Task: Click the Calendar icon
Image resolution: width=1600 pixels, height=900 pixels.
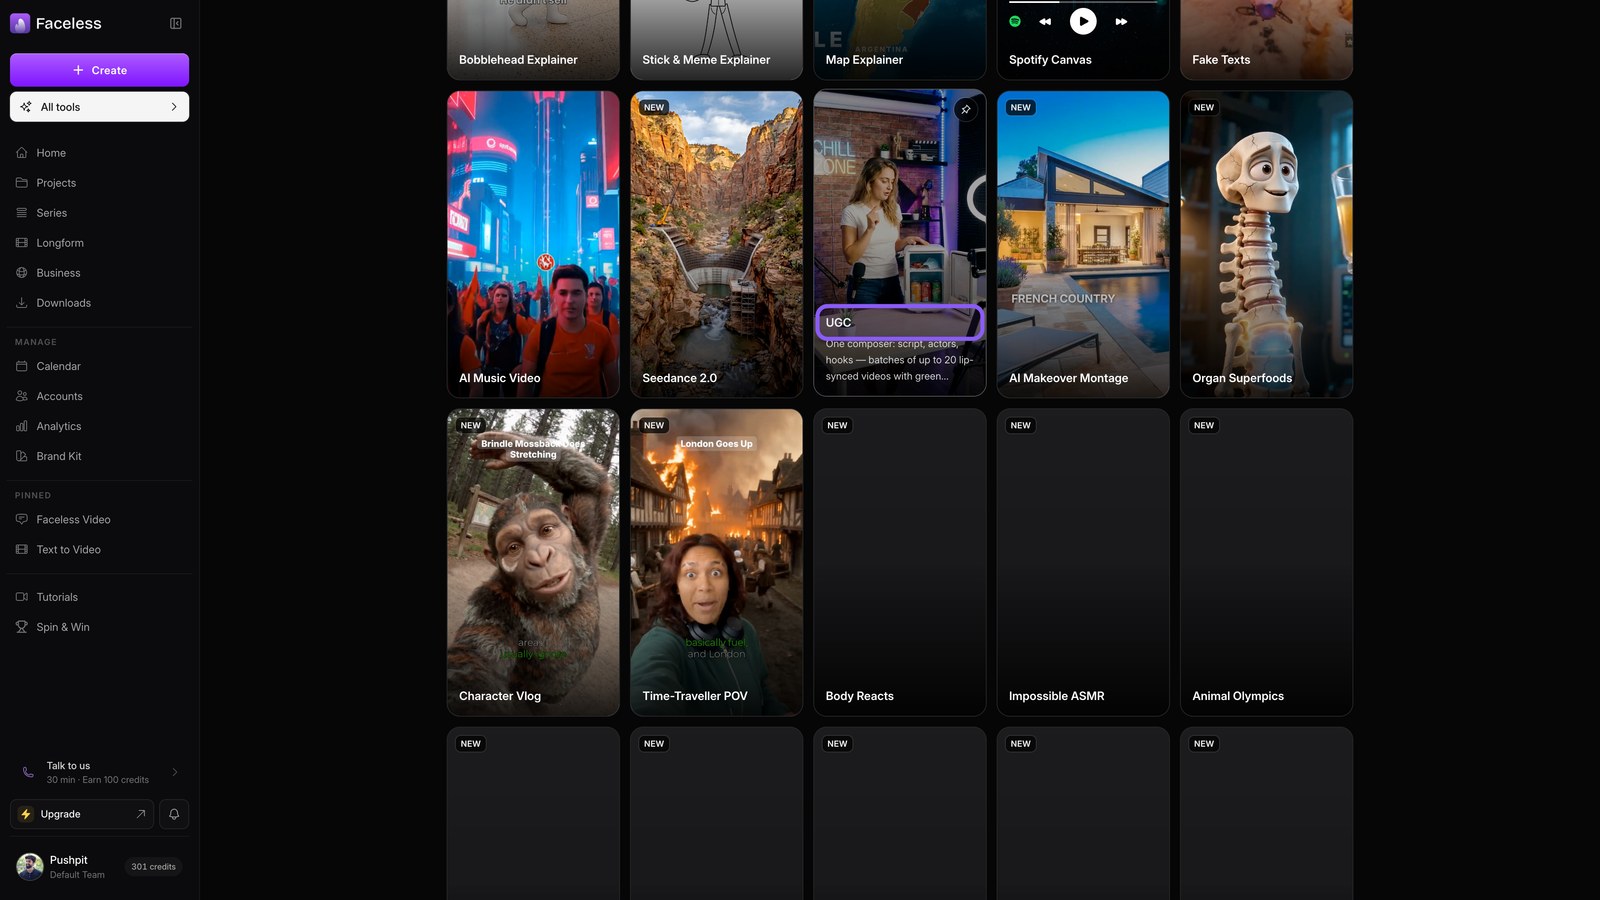Action: [22, 366]
